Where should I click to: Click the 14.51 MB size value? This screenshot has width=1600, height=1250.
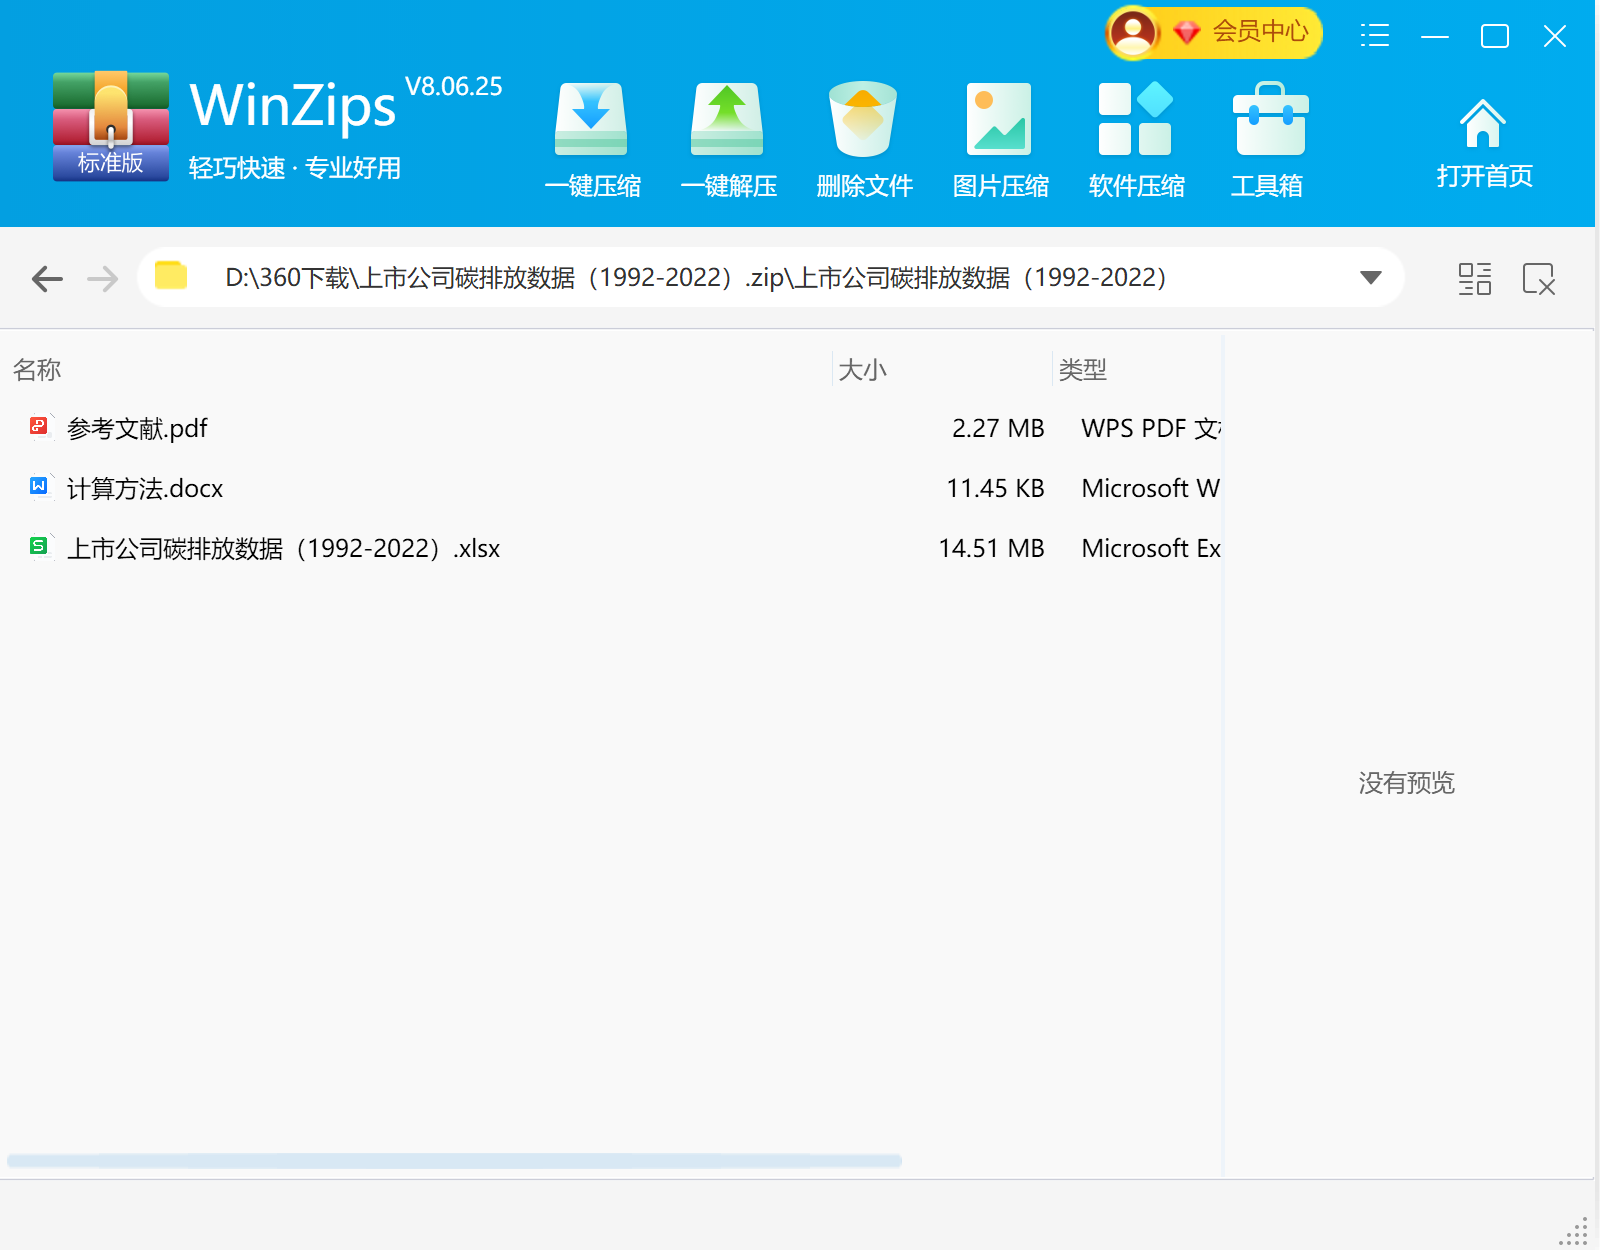(x=991, y=549)
